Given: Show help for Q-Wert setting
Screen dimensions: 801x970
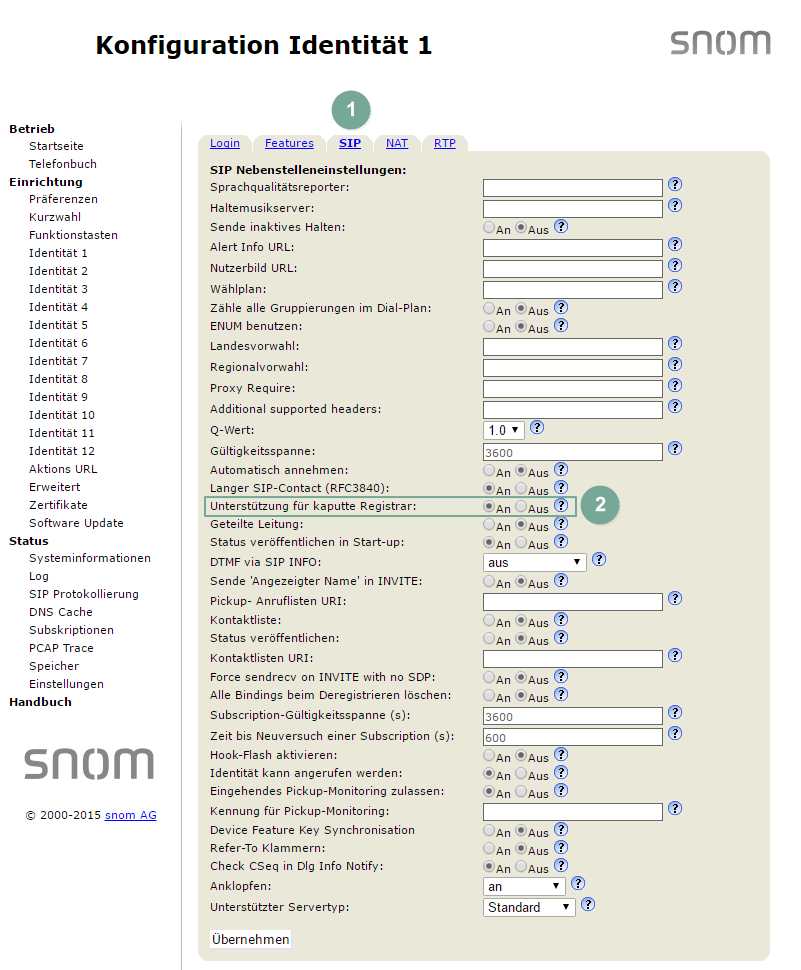Looking at the screenshot, I should (x=537, y=427).
